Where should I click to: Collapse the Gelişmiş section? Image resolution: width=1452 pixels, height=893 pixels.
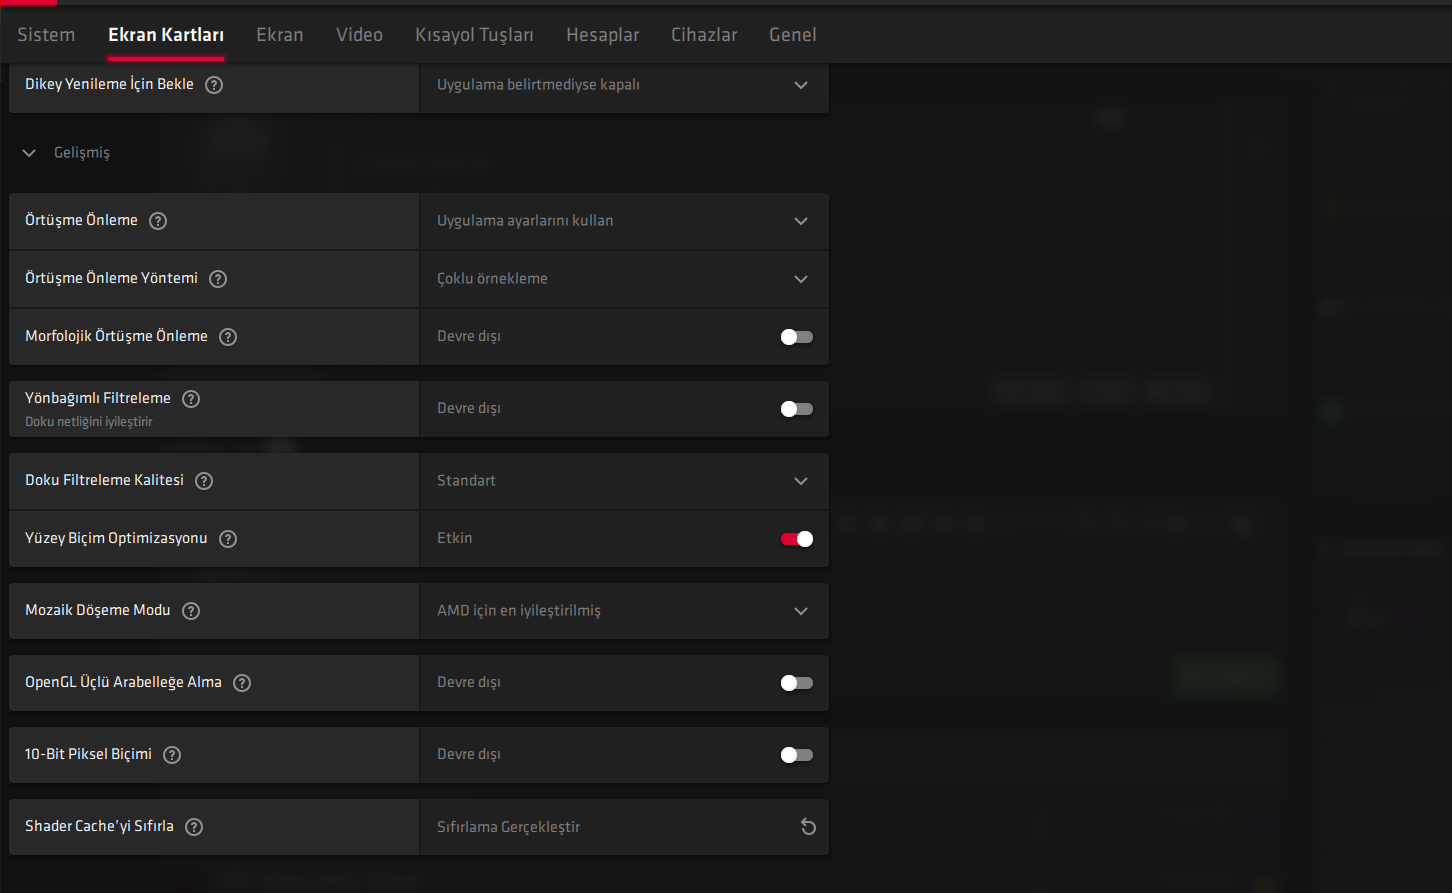click(x=30, y=153)
